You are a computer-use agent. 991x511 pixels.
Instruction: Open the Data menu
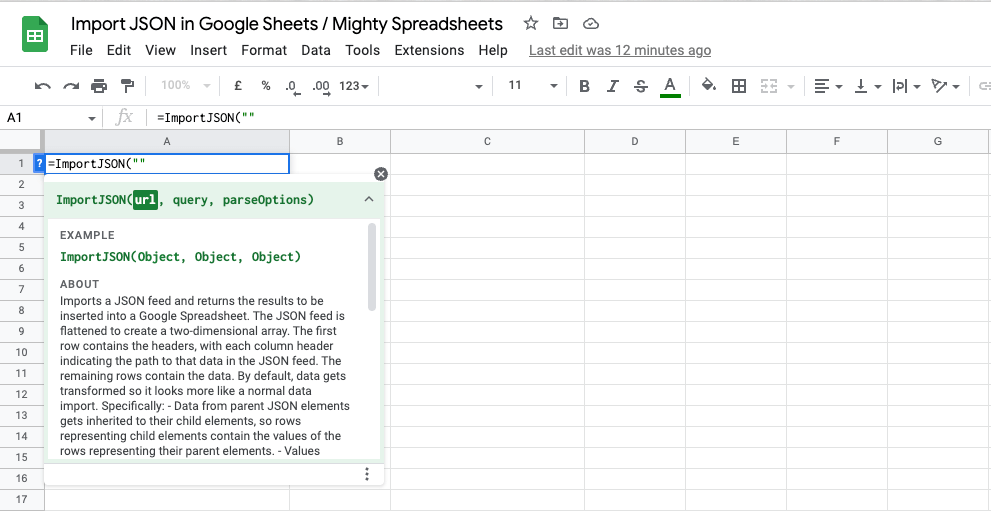316,50
